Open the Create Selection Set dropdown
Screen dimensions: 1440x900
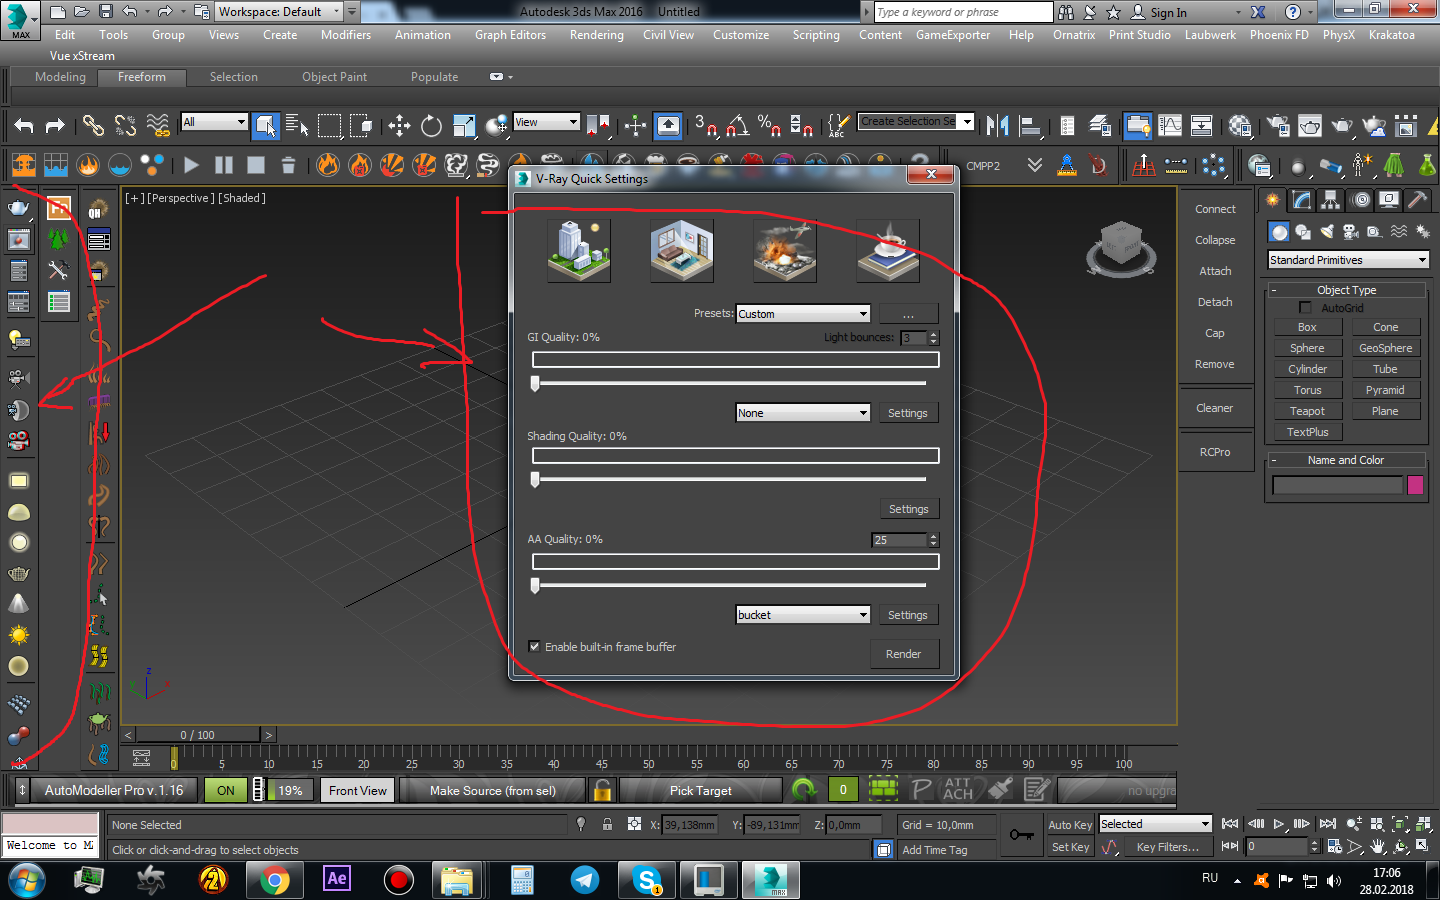[x=917, y=122]
